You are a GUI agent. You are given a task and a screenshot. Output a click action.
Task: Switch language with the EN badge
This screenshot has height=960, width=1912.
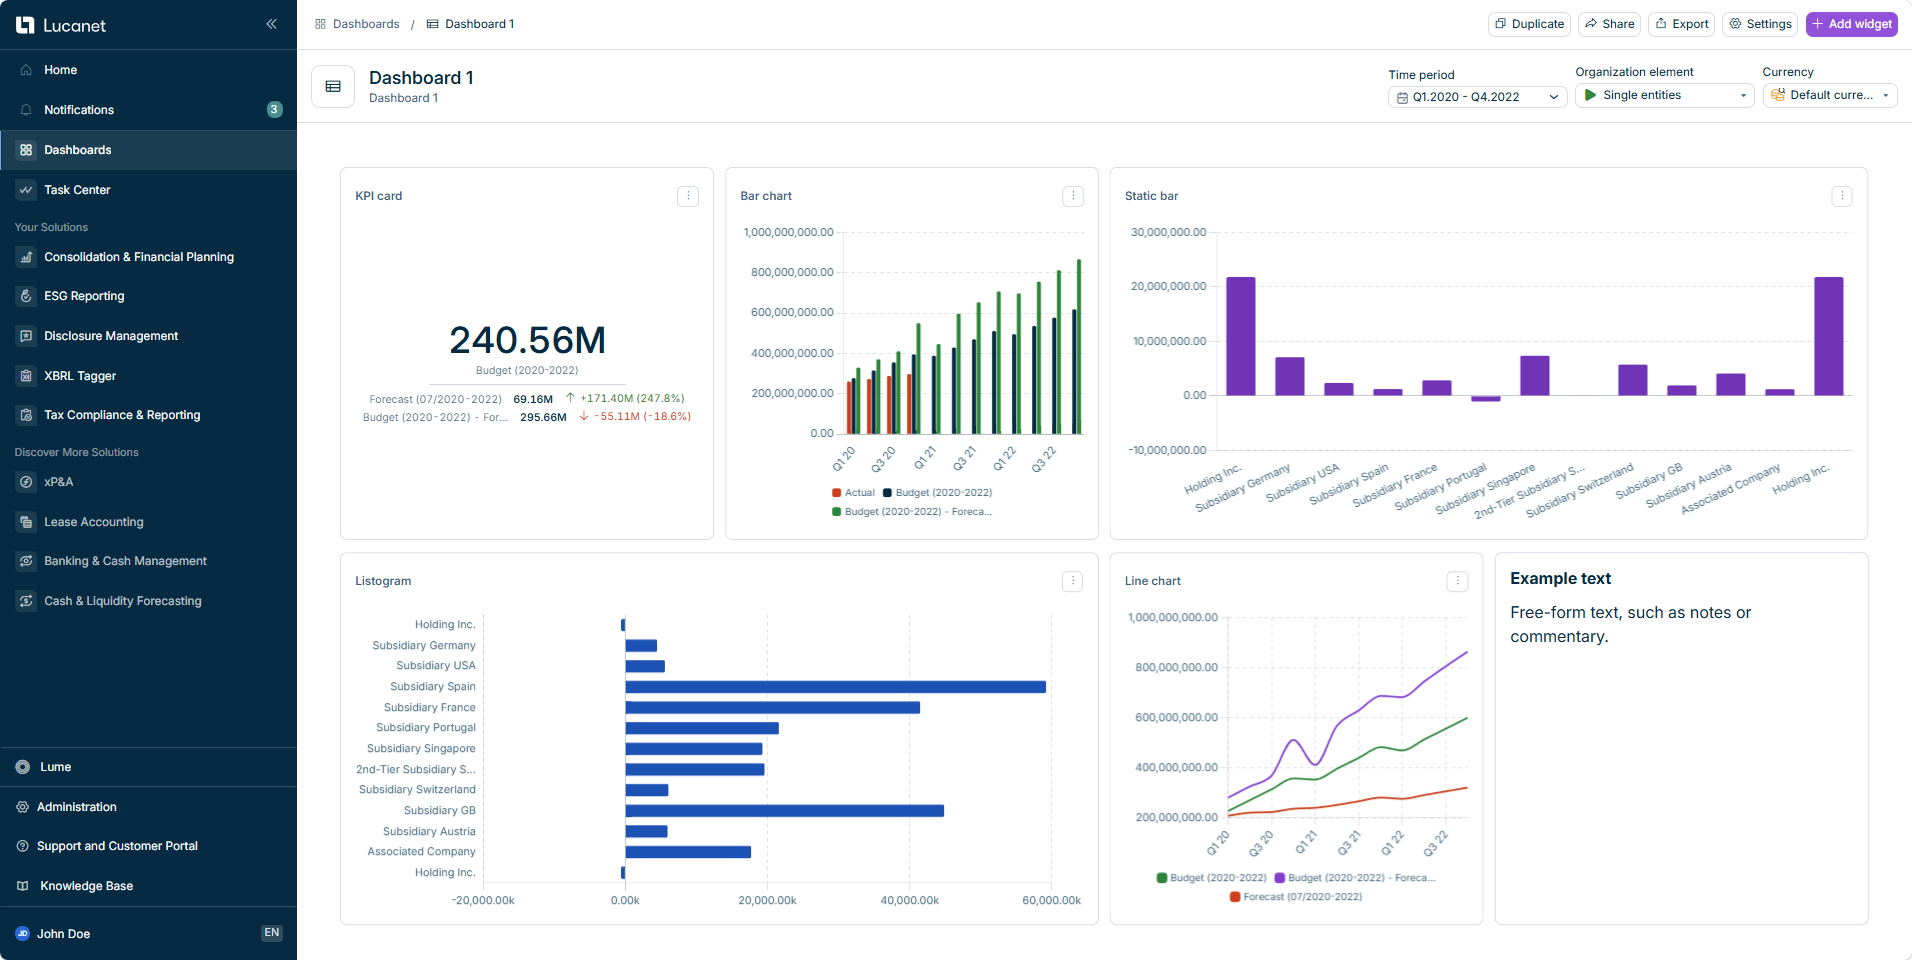click(x=272, y=933)
